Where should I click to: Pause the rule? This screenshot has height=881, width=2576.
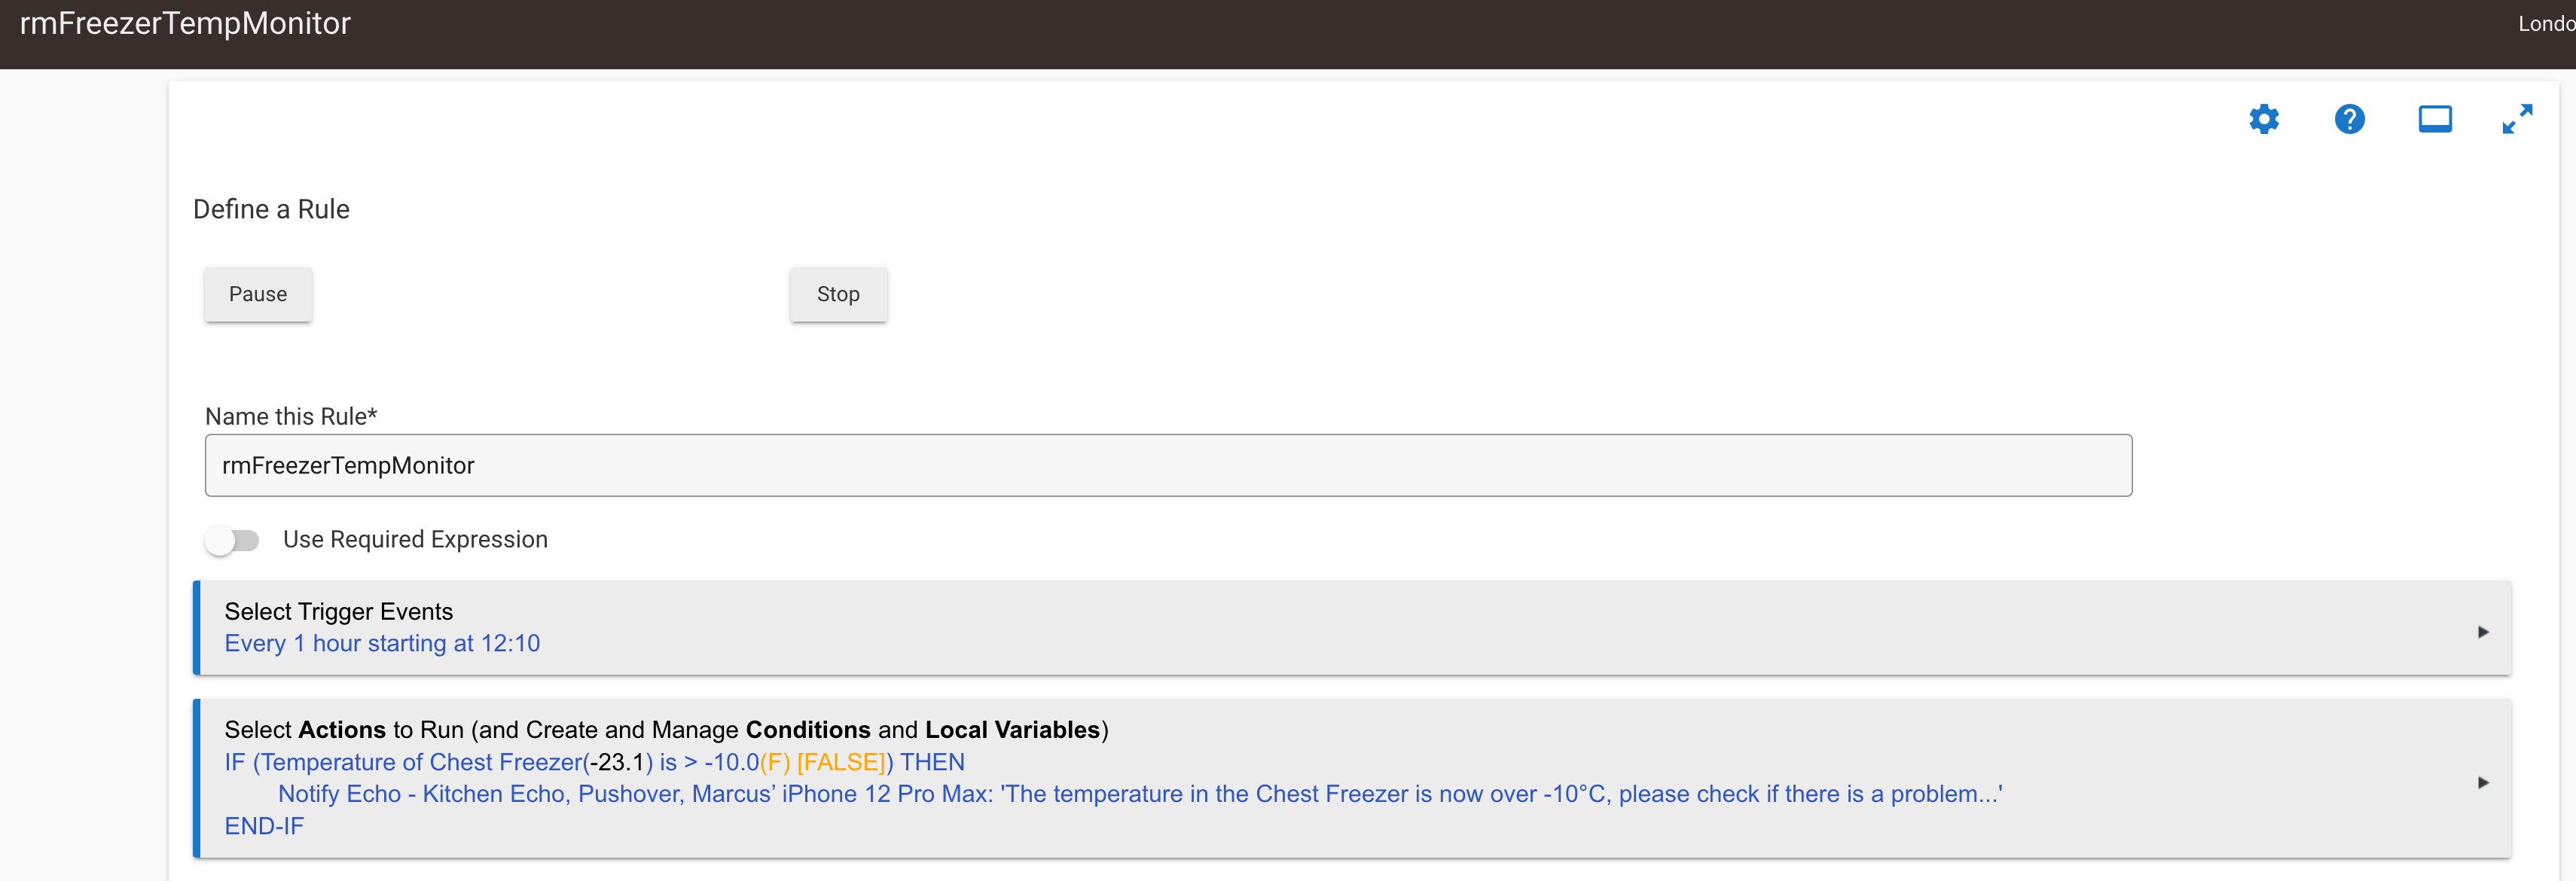[x=258, y=294]
